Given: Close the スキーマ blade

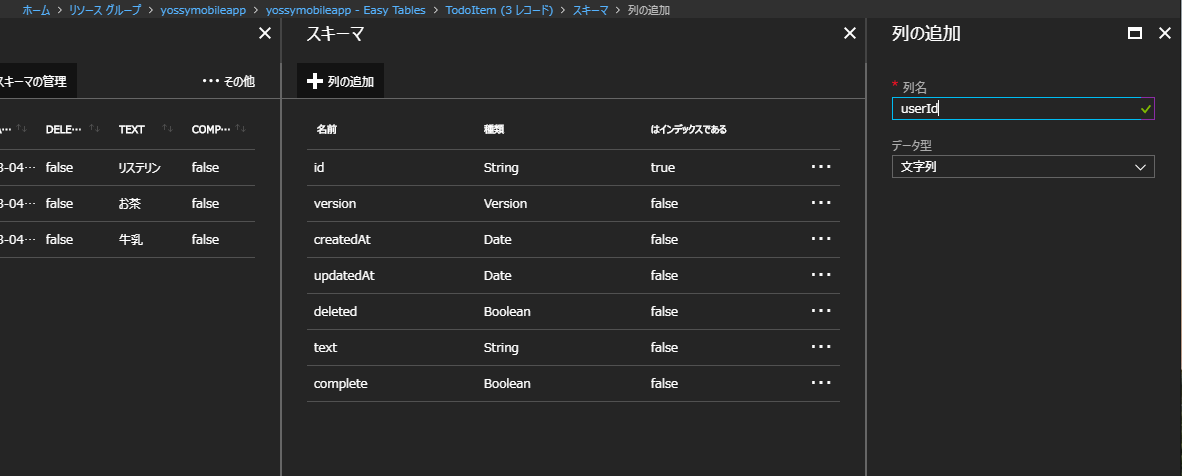Looking at the screenshot, I should 850,33.
